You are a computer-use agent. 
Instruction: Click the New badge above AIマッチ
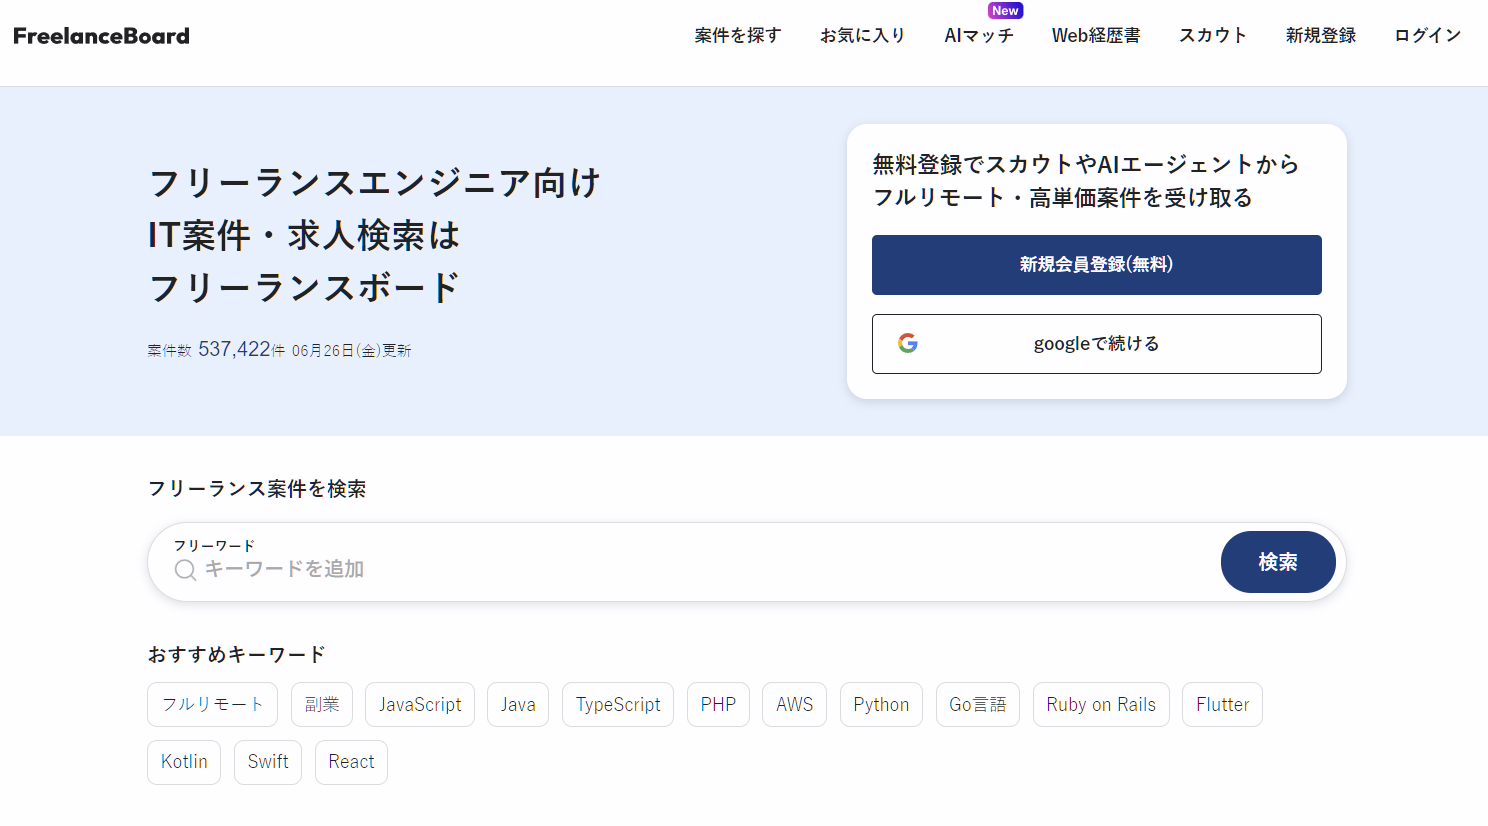(1005, 11)
